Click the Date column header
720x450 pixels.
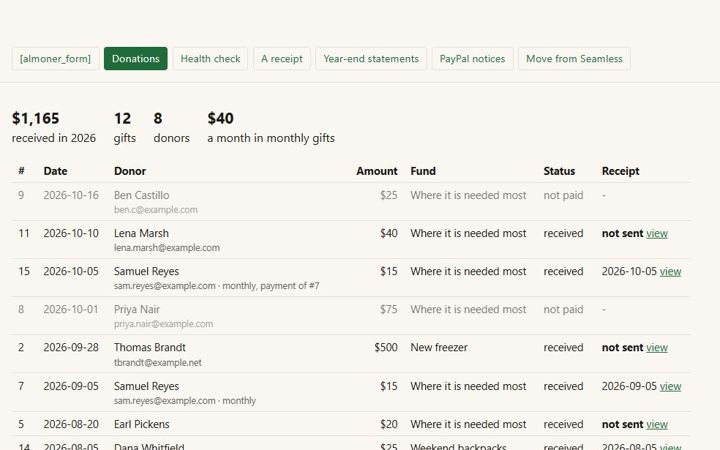[x=56, y=171]
